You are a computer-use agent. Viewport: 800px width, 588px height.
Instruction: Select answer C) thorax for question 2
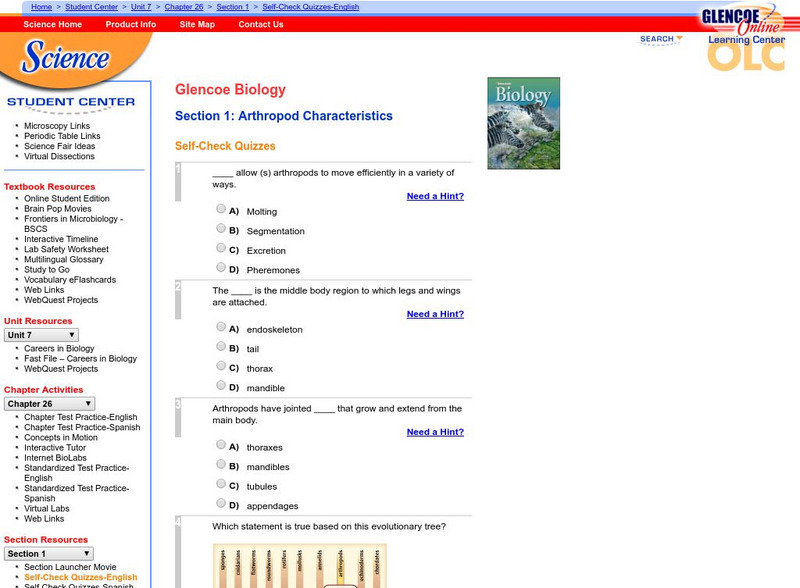221,364
